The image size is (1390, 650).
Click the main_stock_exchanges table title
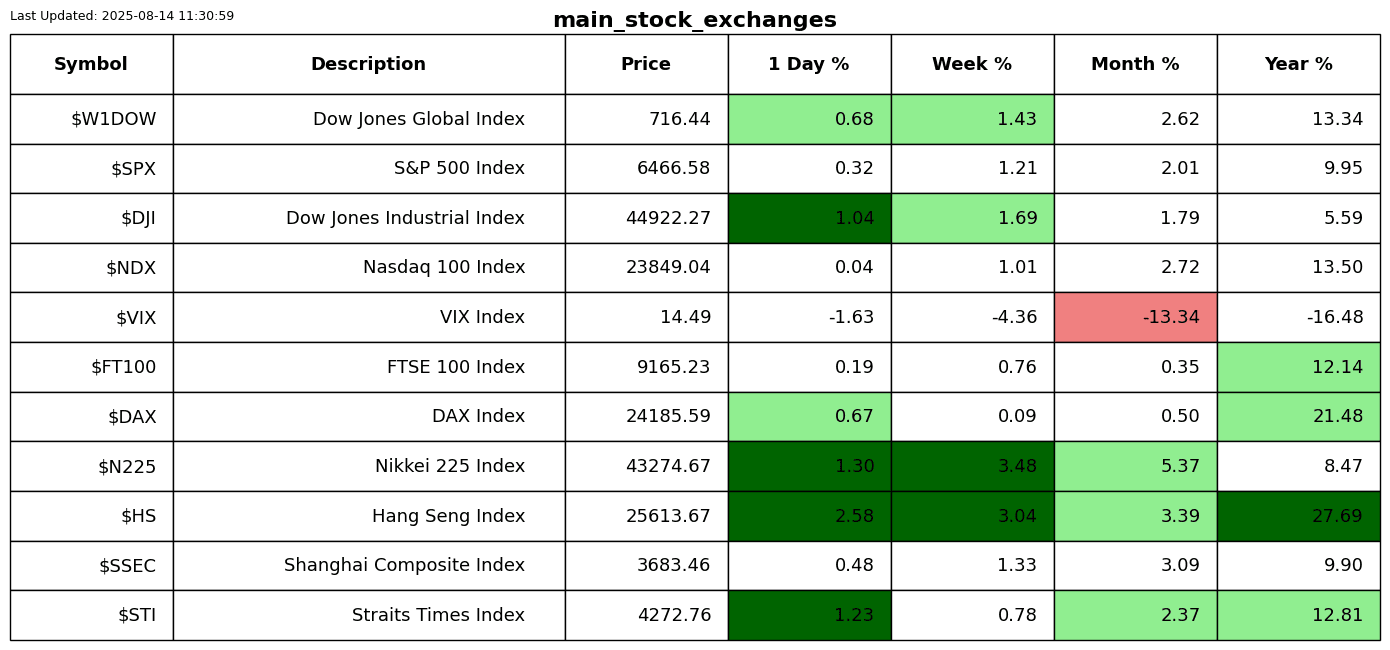(x=694, y=21)
